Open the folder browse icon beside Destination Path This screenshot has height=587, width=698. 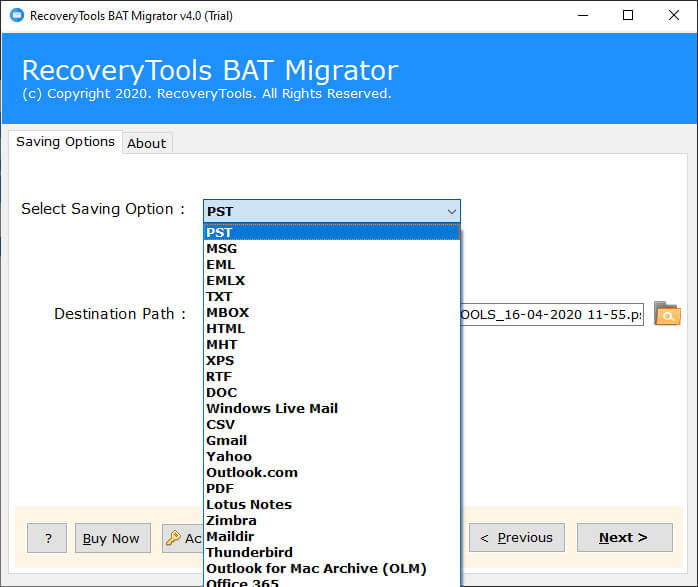tap(667, 314)
